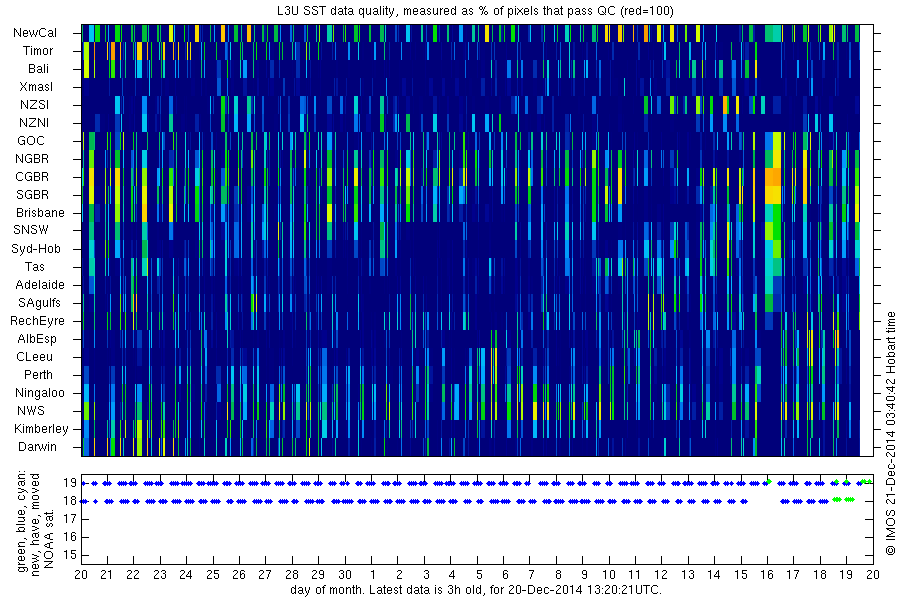This screenshot has width=900, height=600.
Task: Click the Ningaloo region label
Action: (x=40, y=393)
